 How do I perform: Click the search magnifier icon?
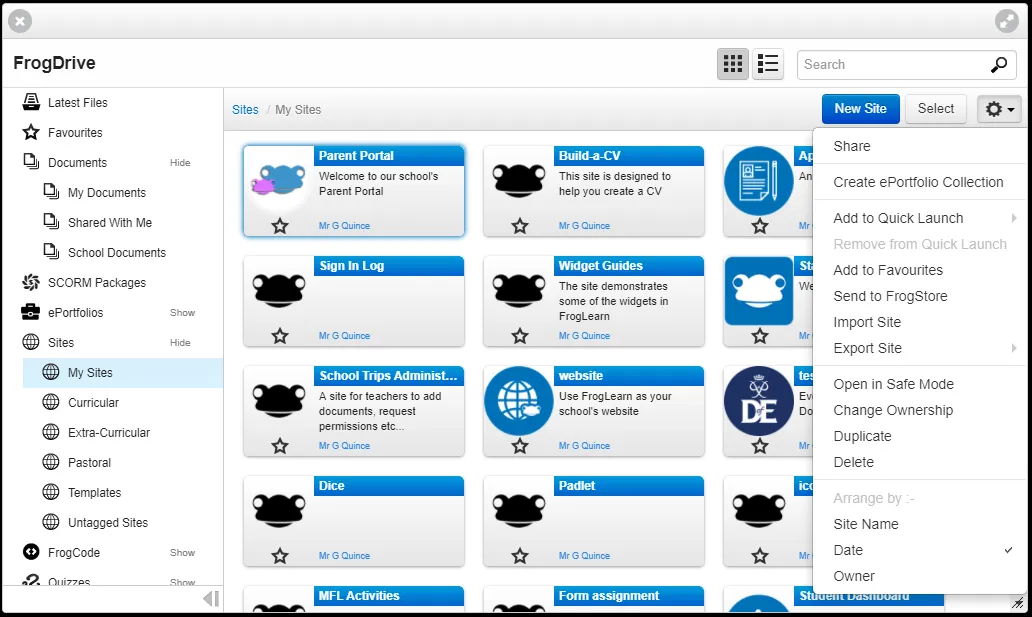pos(998,65)
